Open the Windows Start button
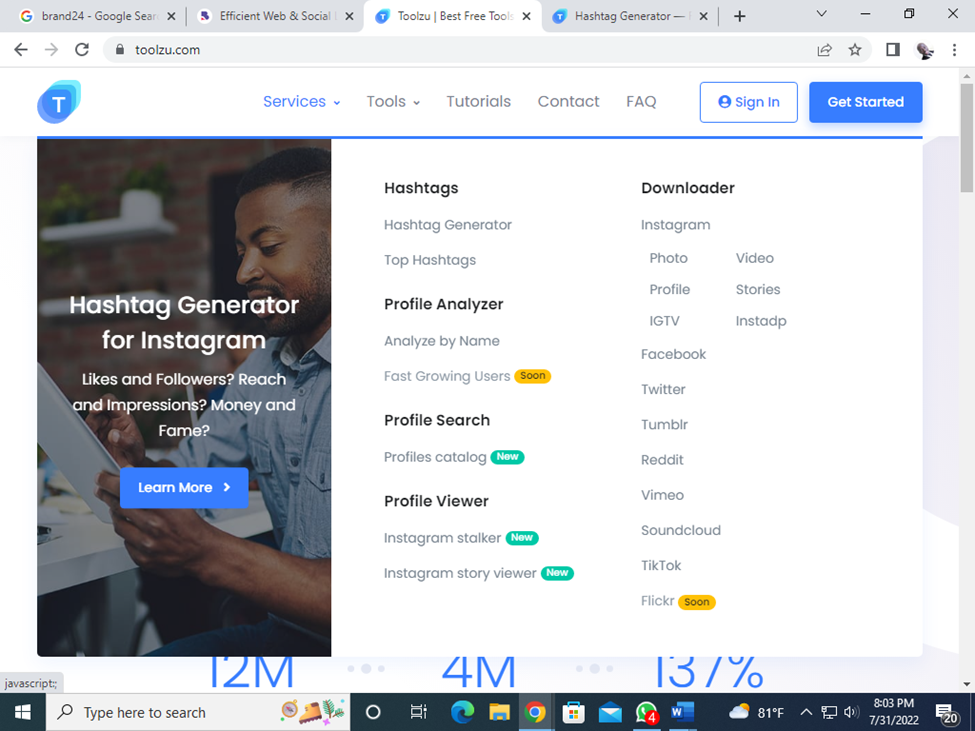Viewport: 975px width, 731px height. (x=22, y=712)
